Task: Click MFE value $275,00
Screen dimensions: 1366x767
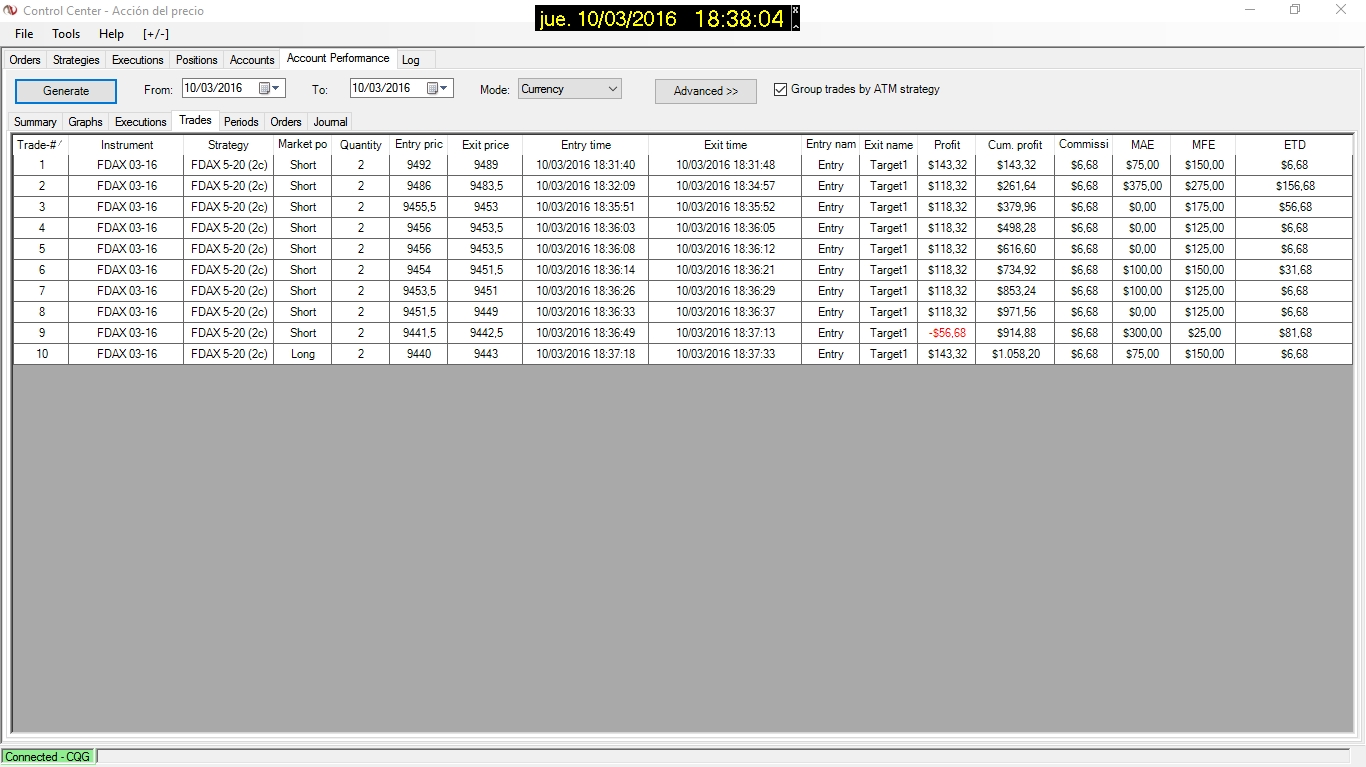Action: click(x=1204, y=186)
